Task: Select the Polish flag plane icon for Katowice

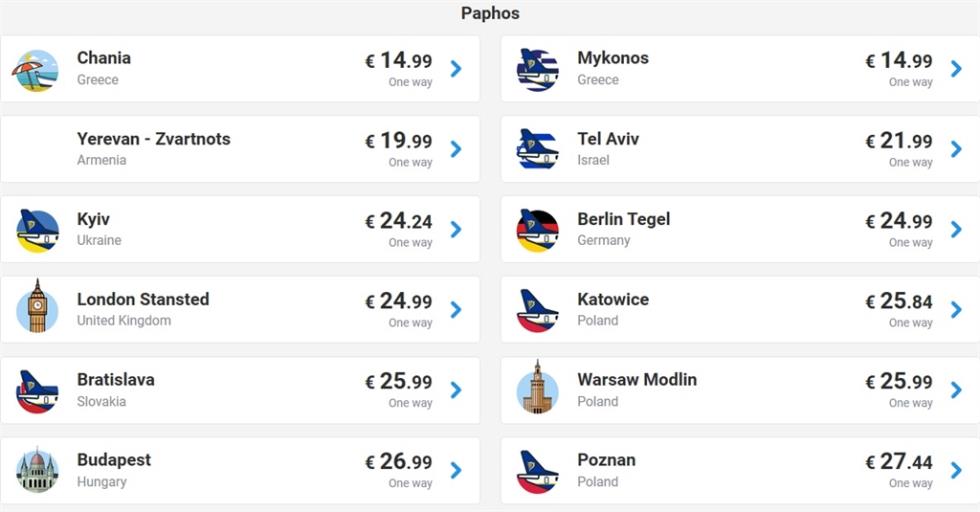Action: pos(538,311)
